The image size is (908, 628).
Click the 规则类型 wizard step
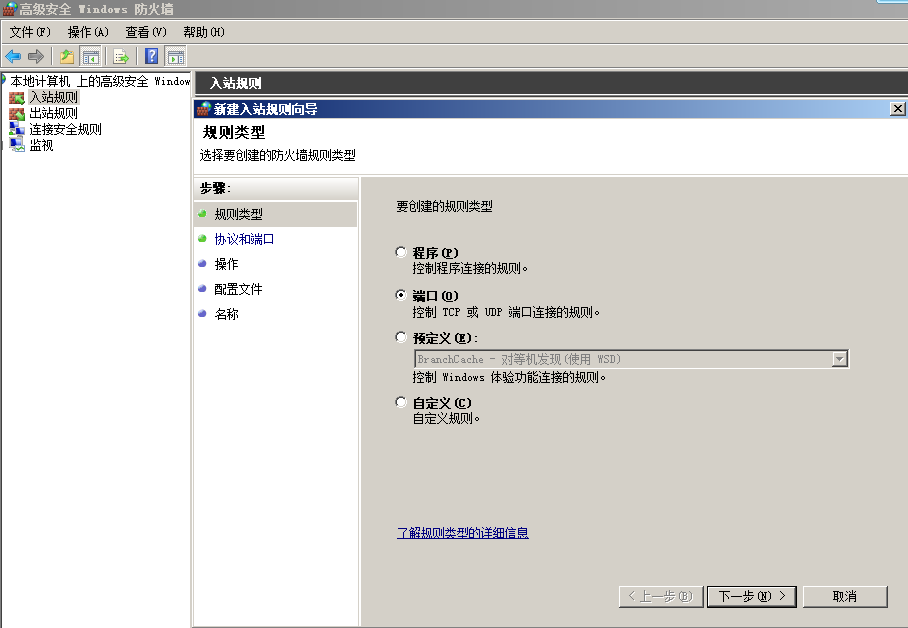[238, 214]
